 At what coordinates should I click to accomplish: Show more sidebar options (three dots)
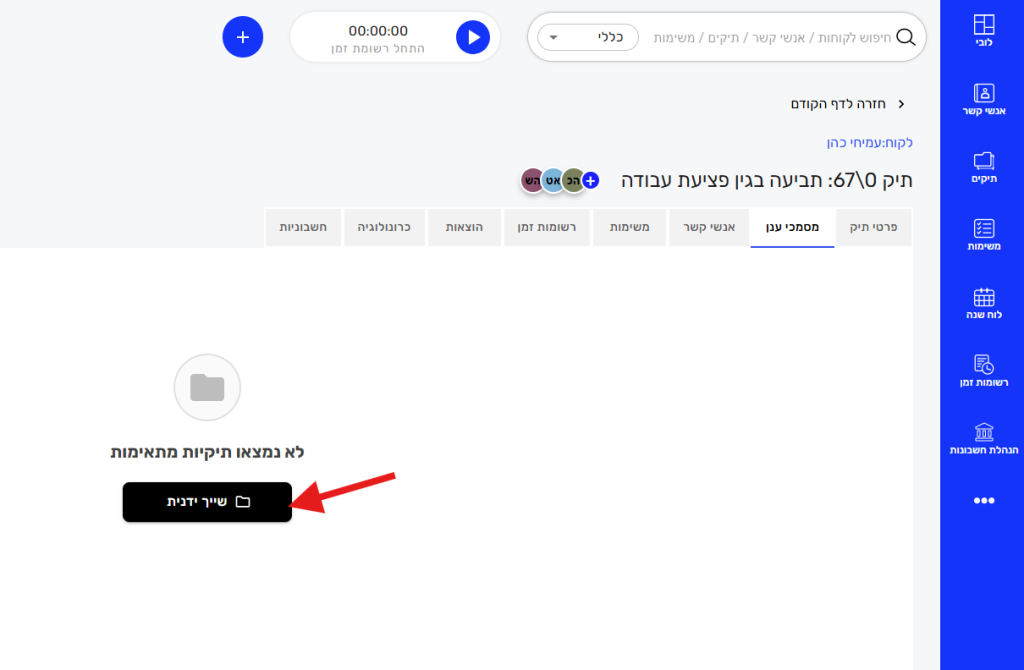[x=983, y=501]
